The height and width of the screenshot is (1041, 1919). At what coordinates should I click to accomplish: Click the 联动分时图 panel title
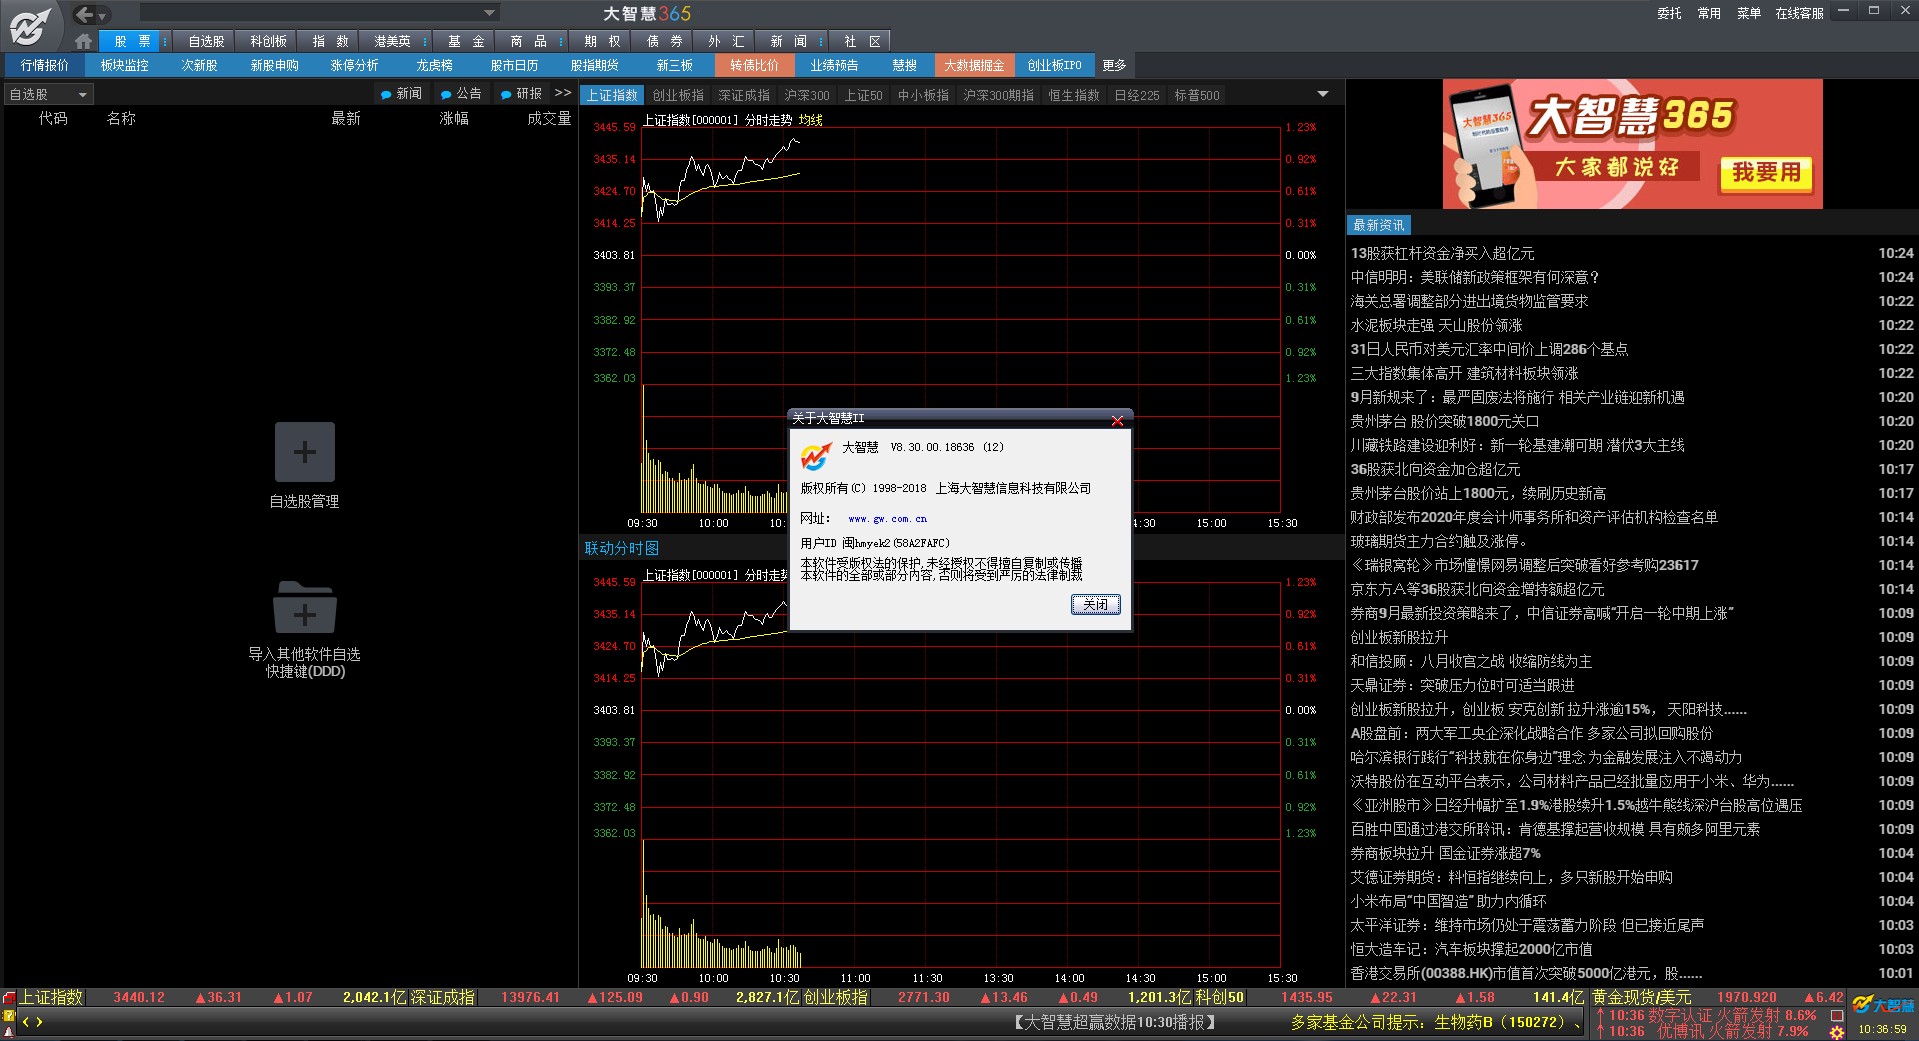(622, 548)
